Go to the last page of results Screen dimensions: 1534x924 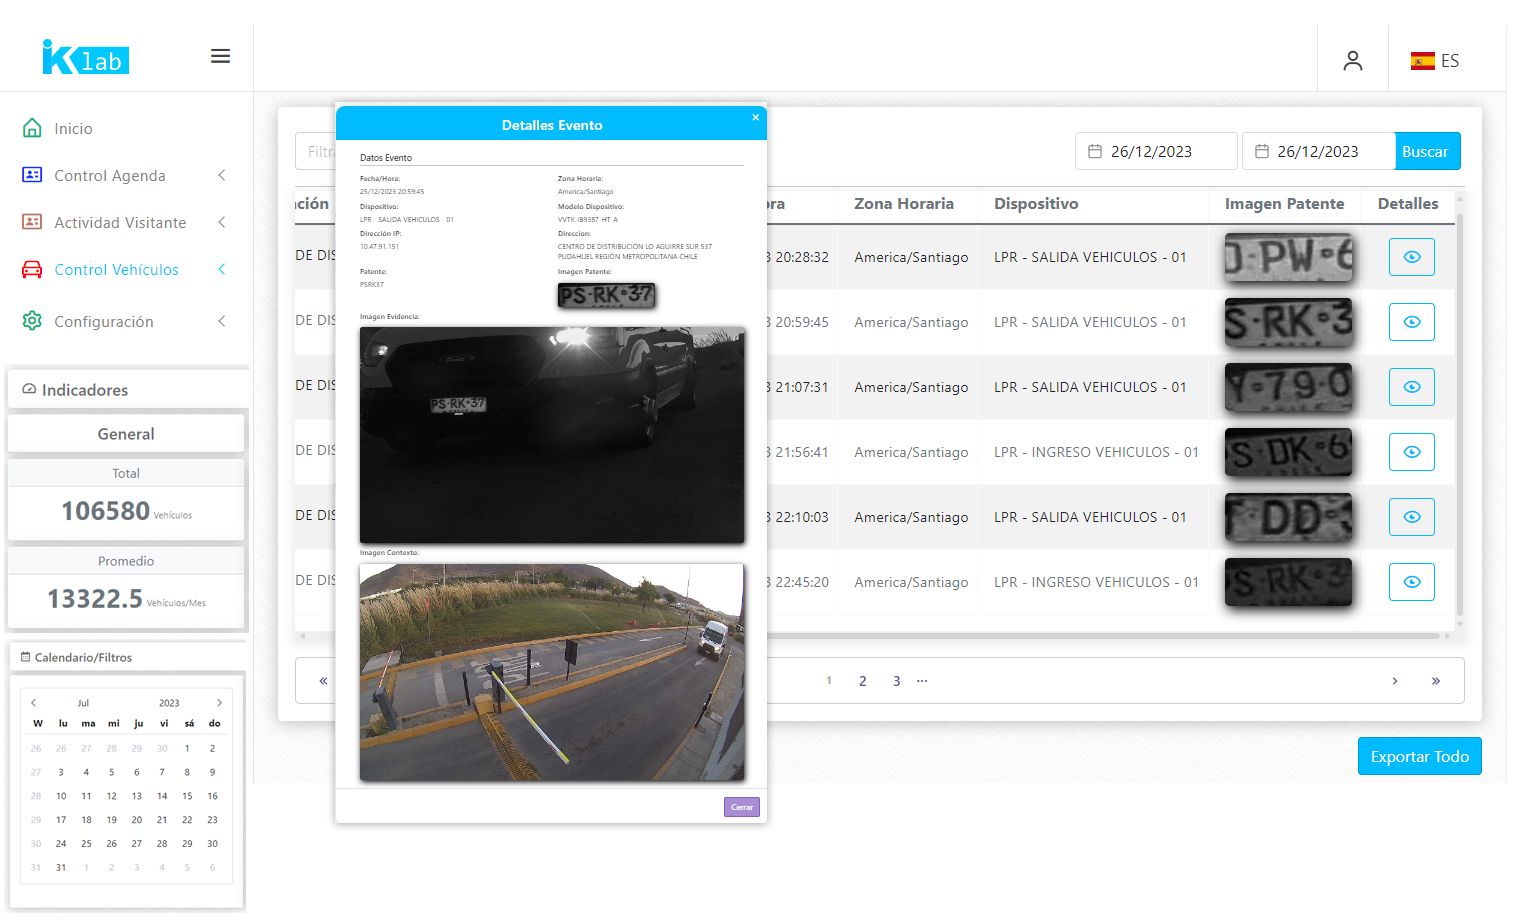1435,681
